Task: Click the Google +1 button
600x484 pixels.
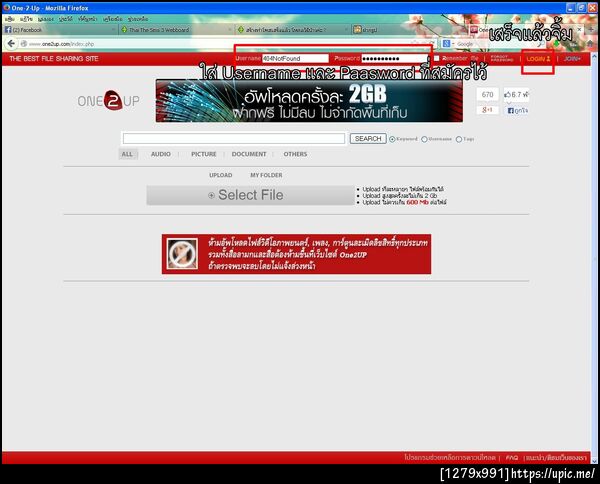Action: pyautogui.click(x=488, y=110)
